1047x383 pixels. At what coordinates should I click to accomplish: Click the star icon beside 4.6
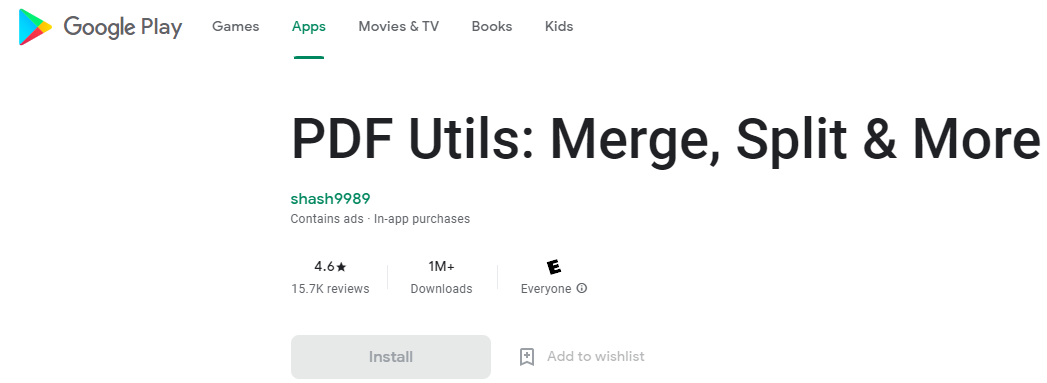(x=341, y=267)
